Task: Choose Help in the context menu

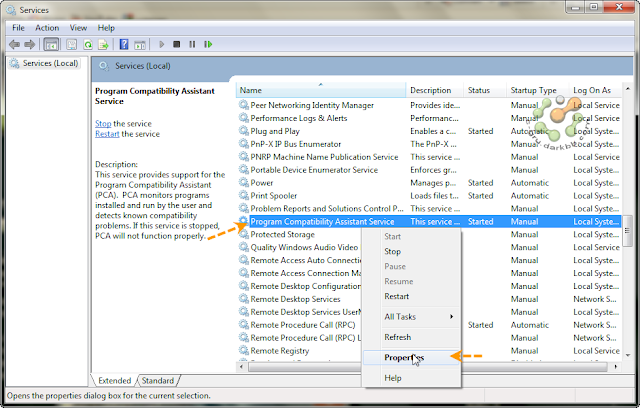Action: coord(411,378)
